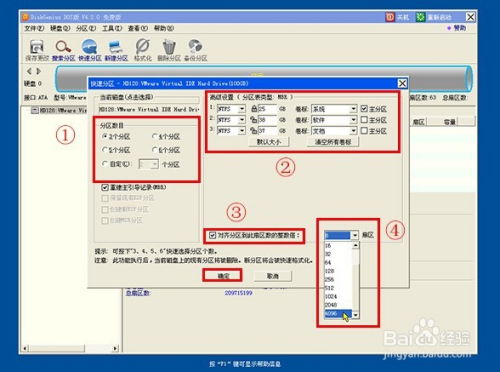Click the Save Changes (保存更改) toolbar icon
Screen dimensions: 500x372
37,47
